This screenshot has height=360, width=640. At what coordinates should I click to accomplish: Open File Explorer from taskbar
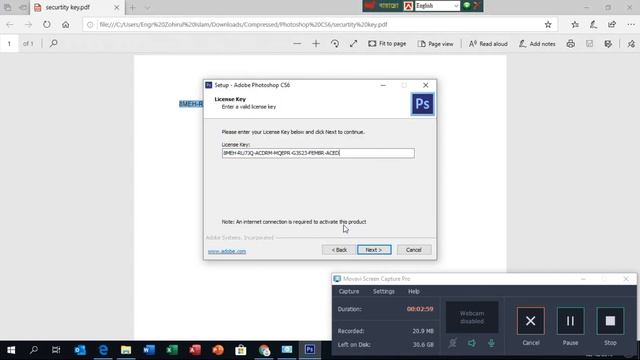(126, 350)
